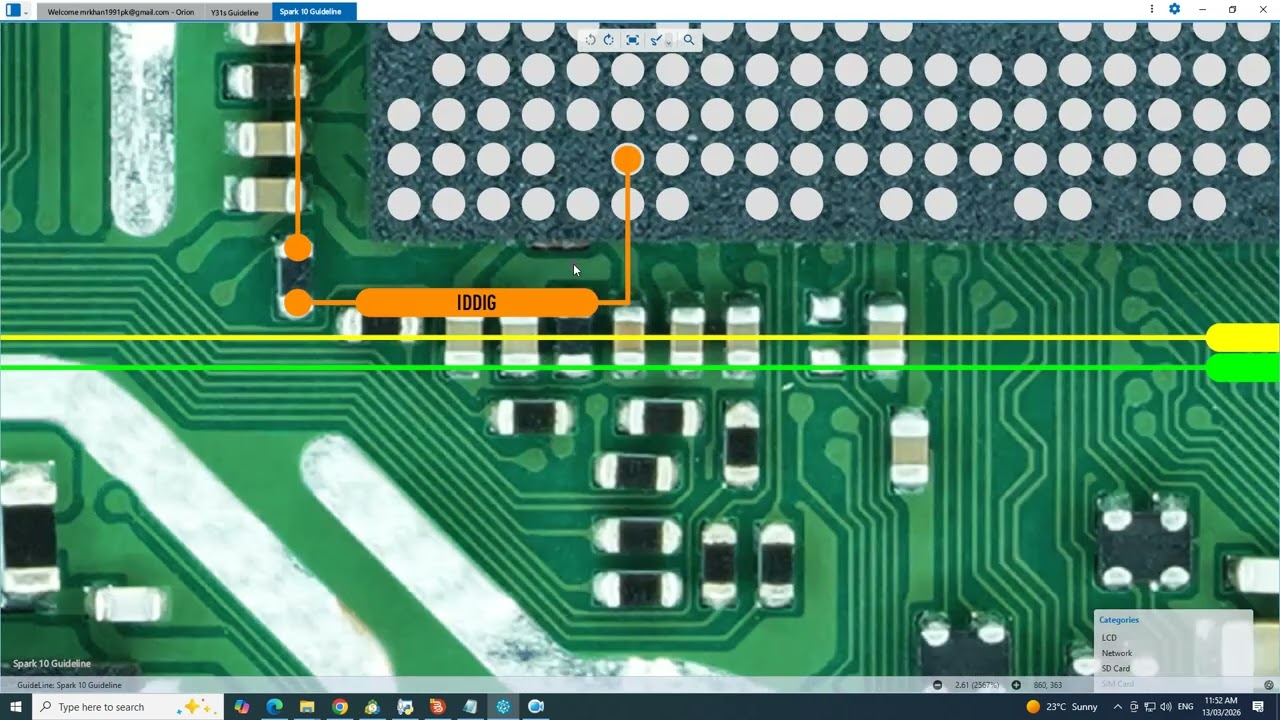Select the Network category
Image resolution: width=1280 pixels, height=720 pixels.
coord(1116,653)
